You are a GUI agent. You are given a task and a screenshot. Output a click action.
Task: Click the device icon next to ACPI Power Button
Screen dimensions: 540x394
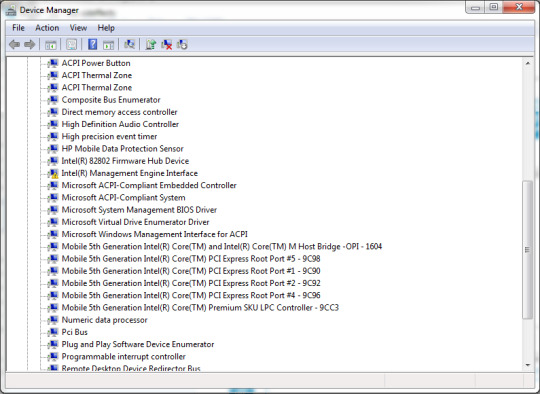(53, 63)
